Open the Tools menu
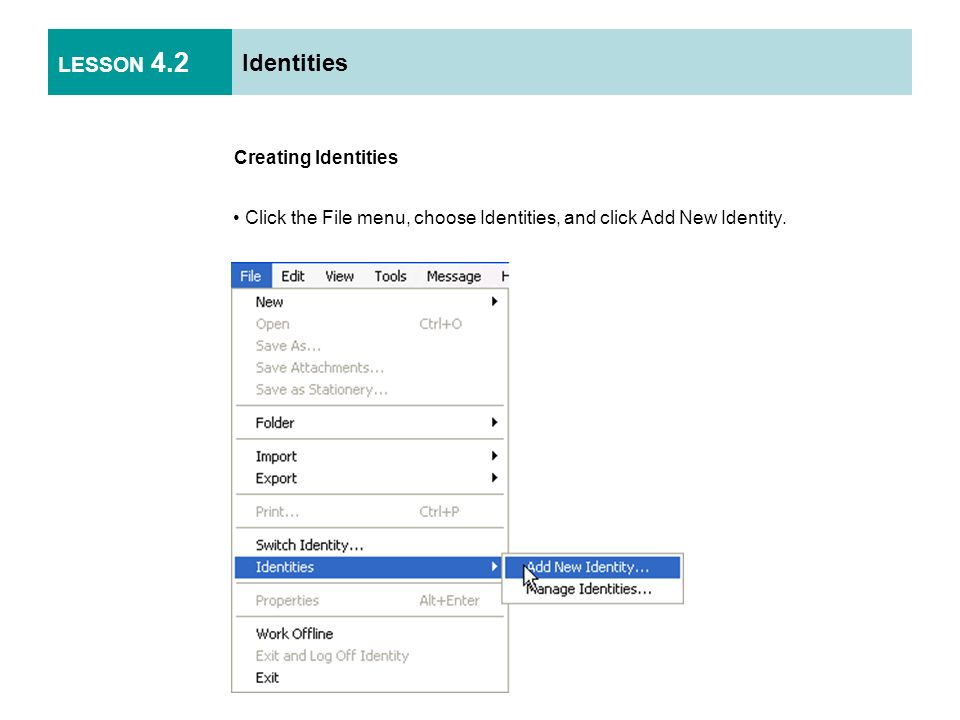Viewport: 960px width, 720px height. click(390, 276)
